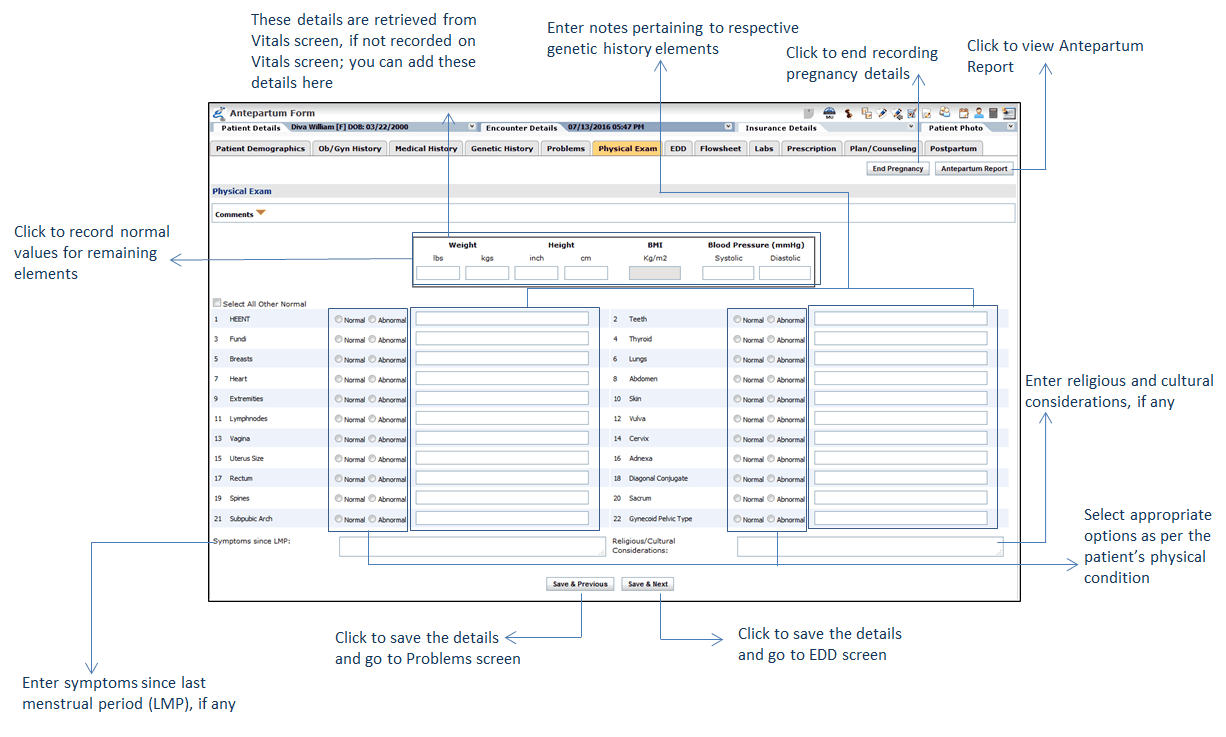
Task: Expand the Patient Details dropdown arrow
Action: (x=472, y=127)
